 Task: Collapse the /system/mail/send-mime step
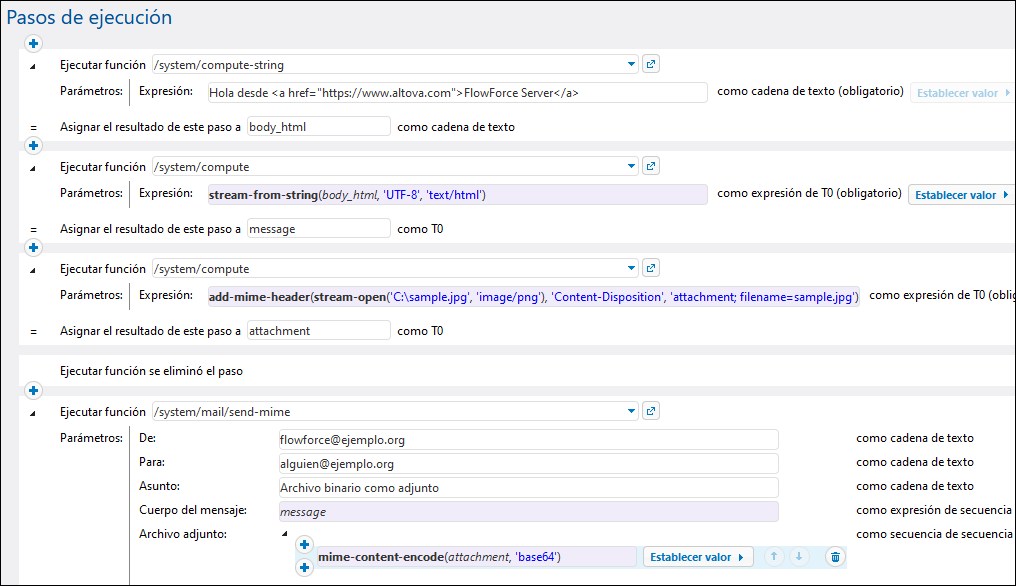[32, 412]
